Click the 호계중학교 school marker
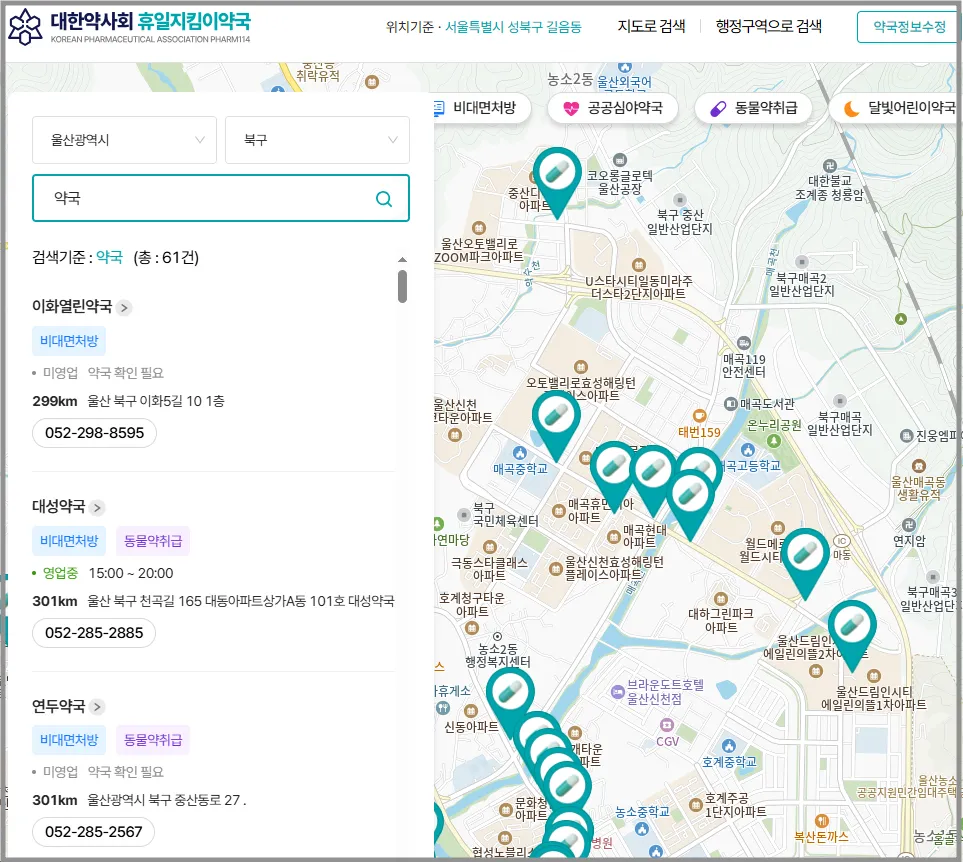Image resolution: width=963 pixels, height=862 pixels. coord(729,746)
